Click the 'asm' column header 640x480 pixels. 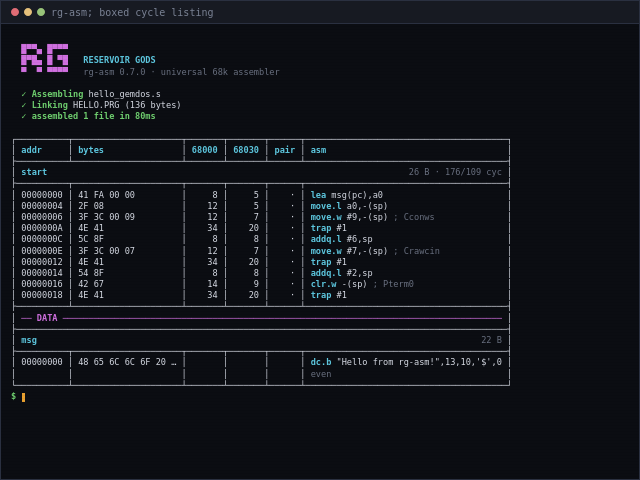318,150
